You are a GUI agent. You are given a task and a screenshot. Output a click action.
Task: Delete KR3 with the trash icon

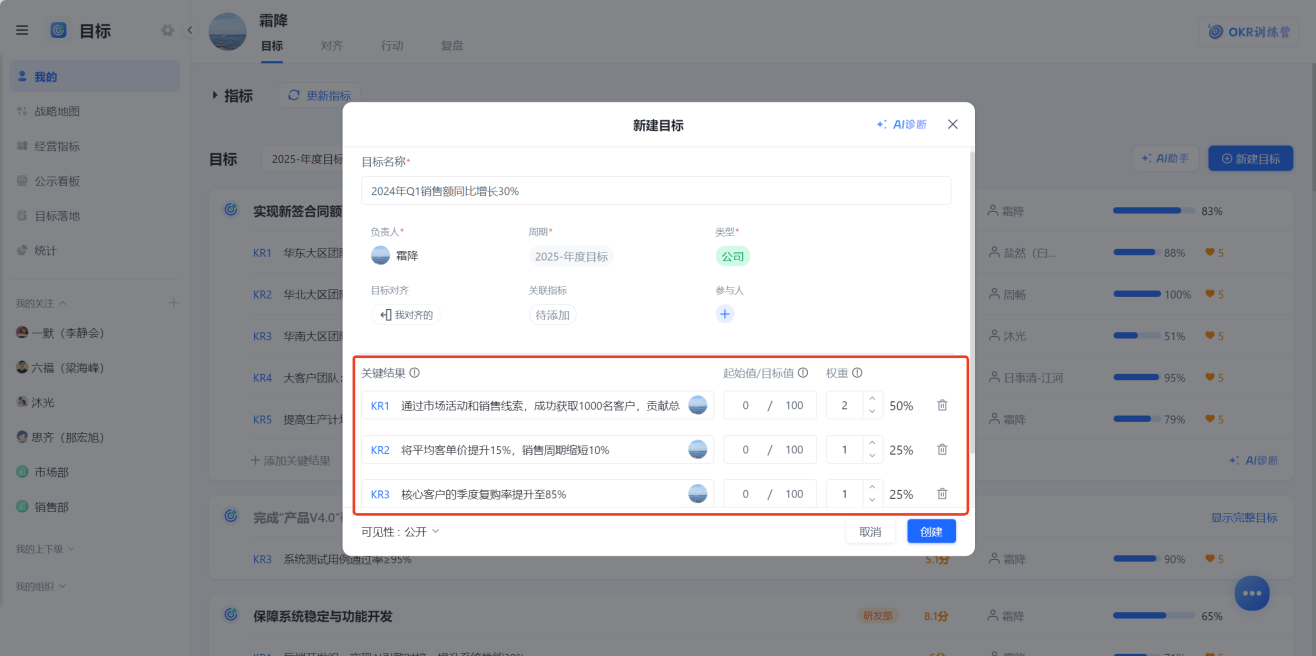942,493
